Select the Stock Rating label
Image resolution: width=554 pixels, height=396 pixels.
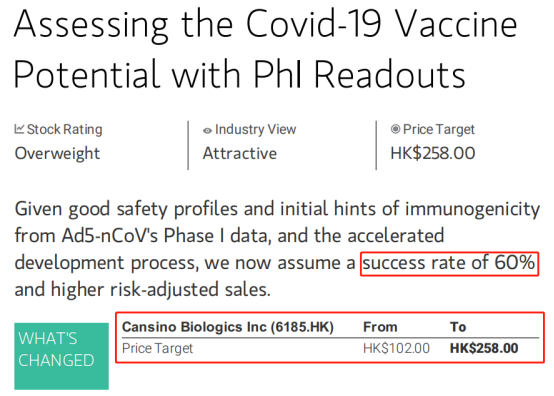click(65, 129)
